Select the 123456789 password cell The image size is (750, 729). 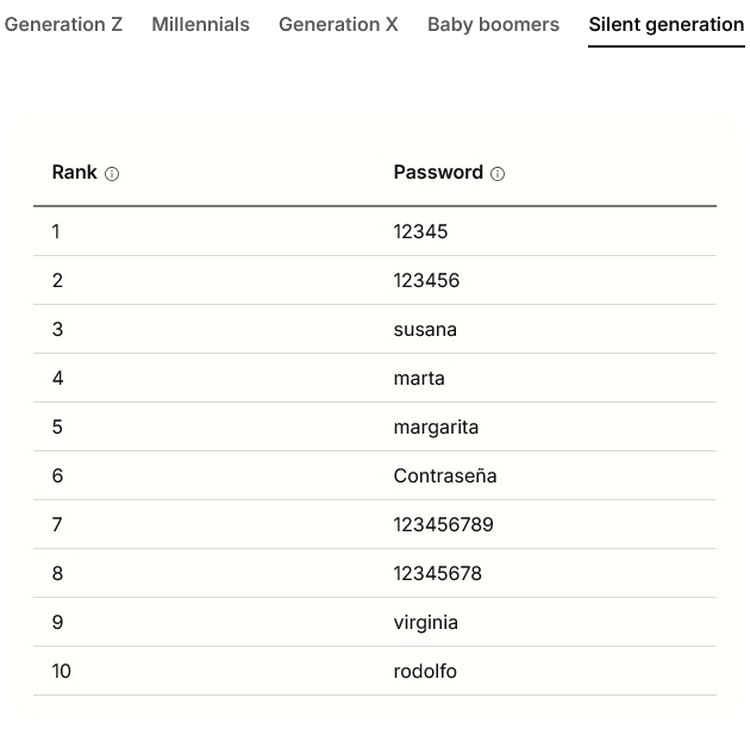[x=443, y=525]
